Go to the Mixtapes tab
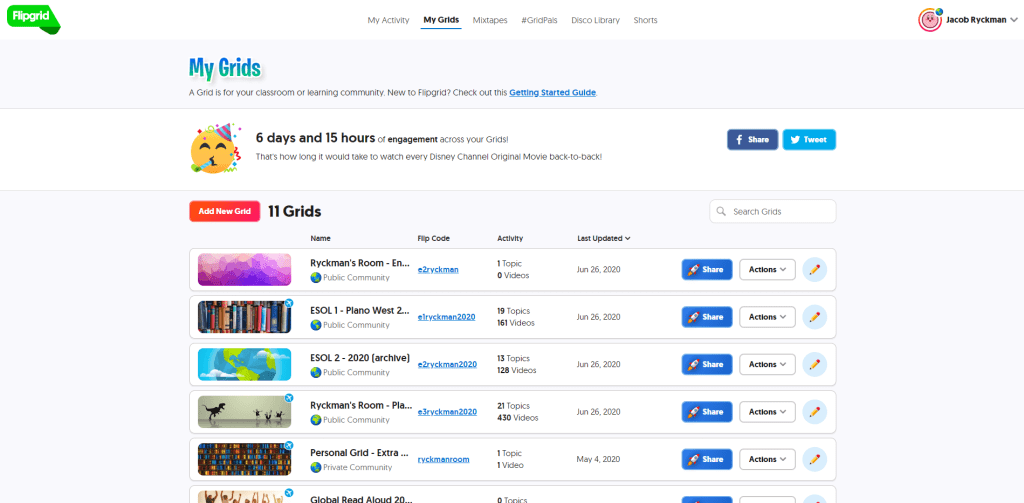The width and height of the screenshot is (1024, 503). click(490, 20)
